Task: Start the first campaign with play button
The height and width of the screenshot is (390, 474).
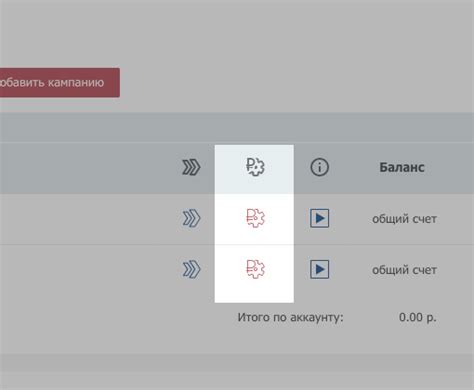Action: pyautogui.click(x=320, y=218)
